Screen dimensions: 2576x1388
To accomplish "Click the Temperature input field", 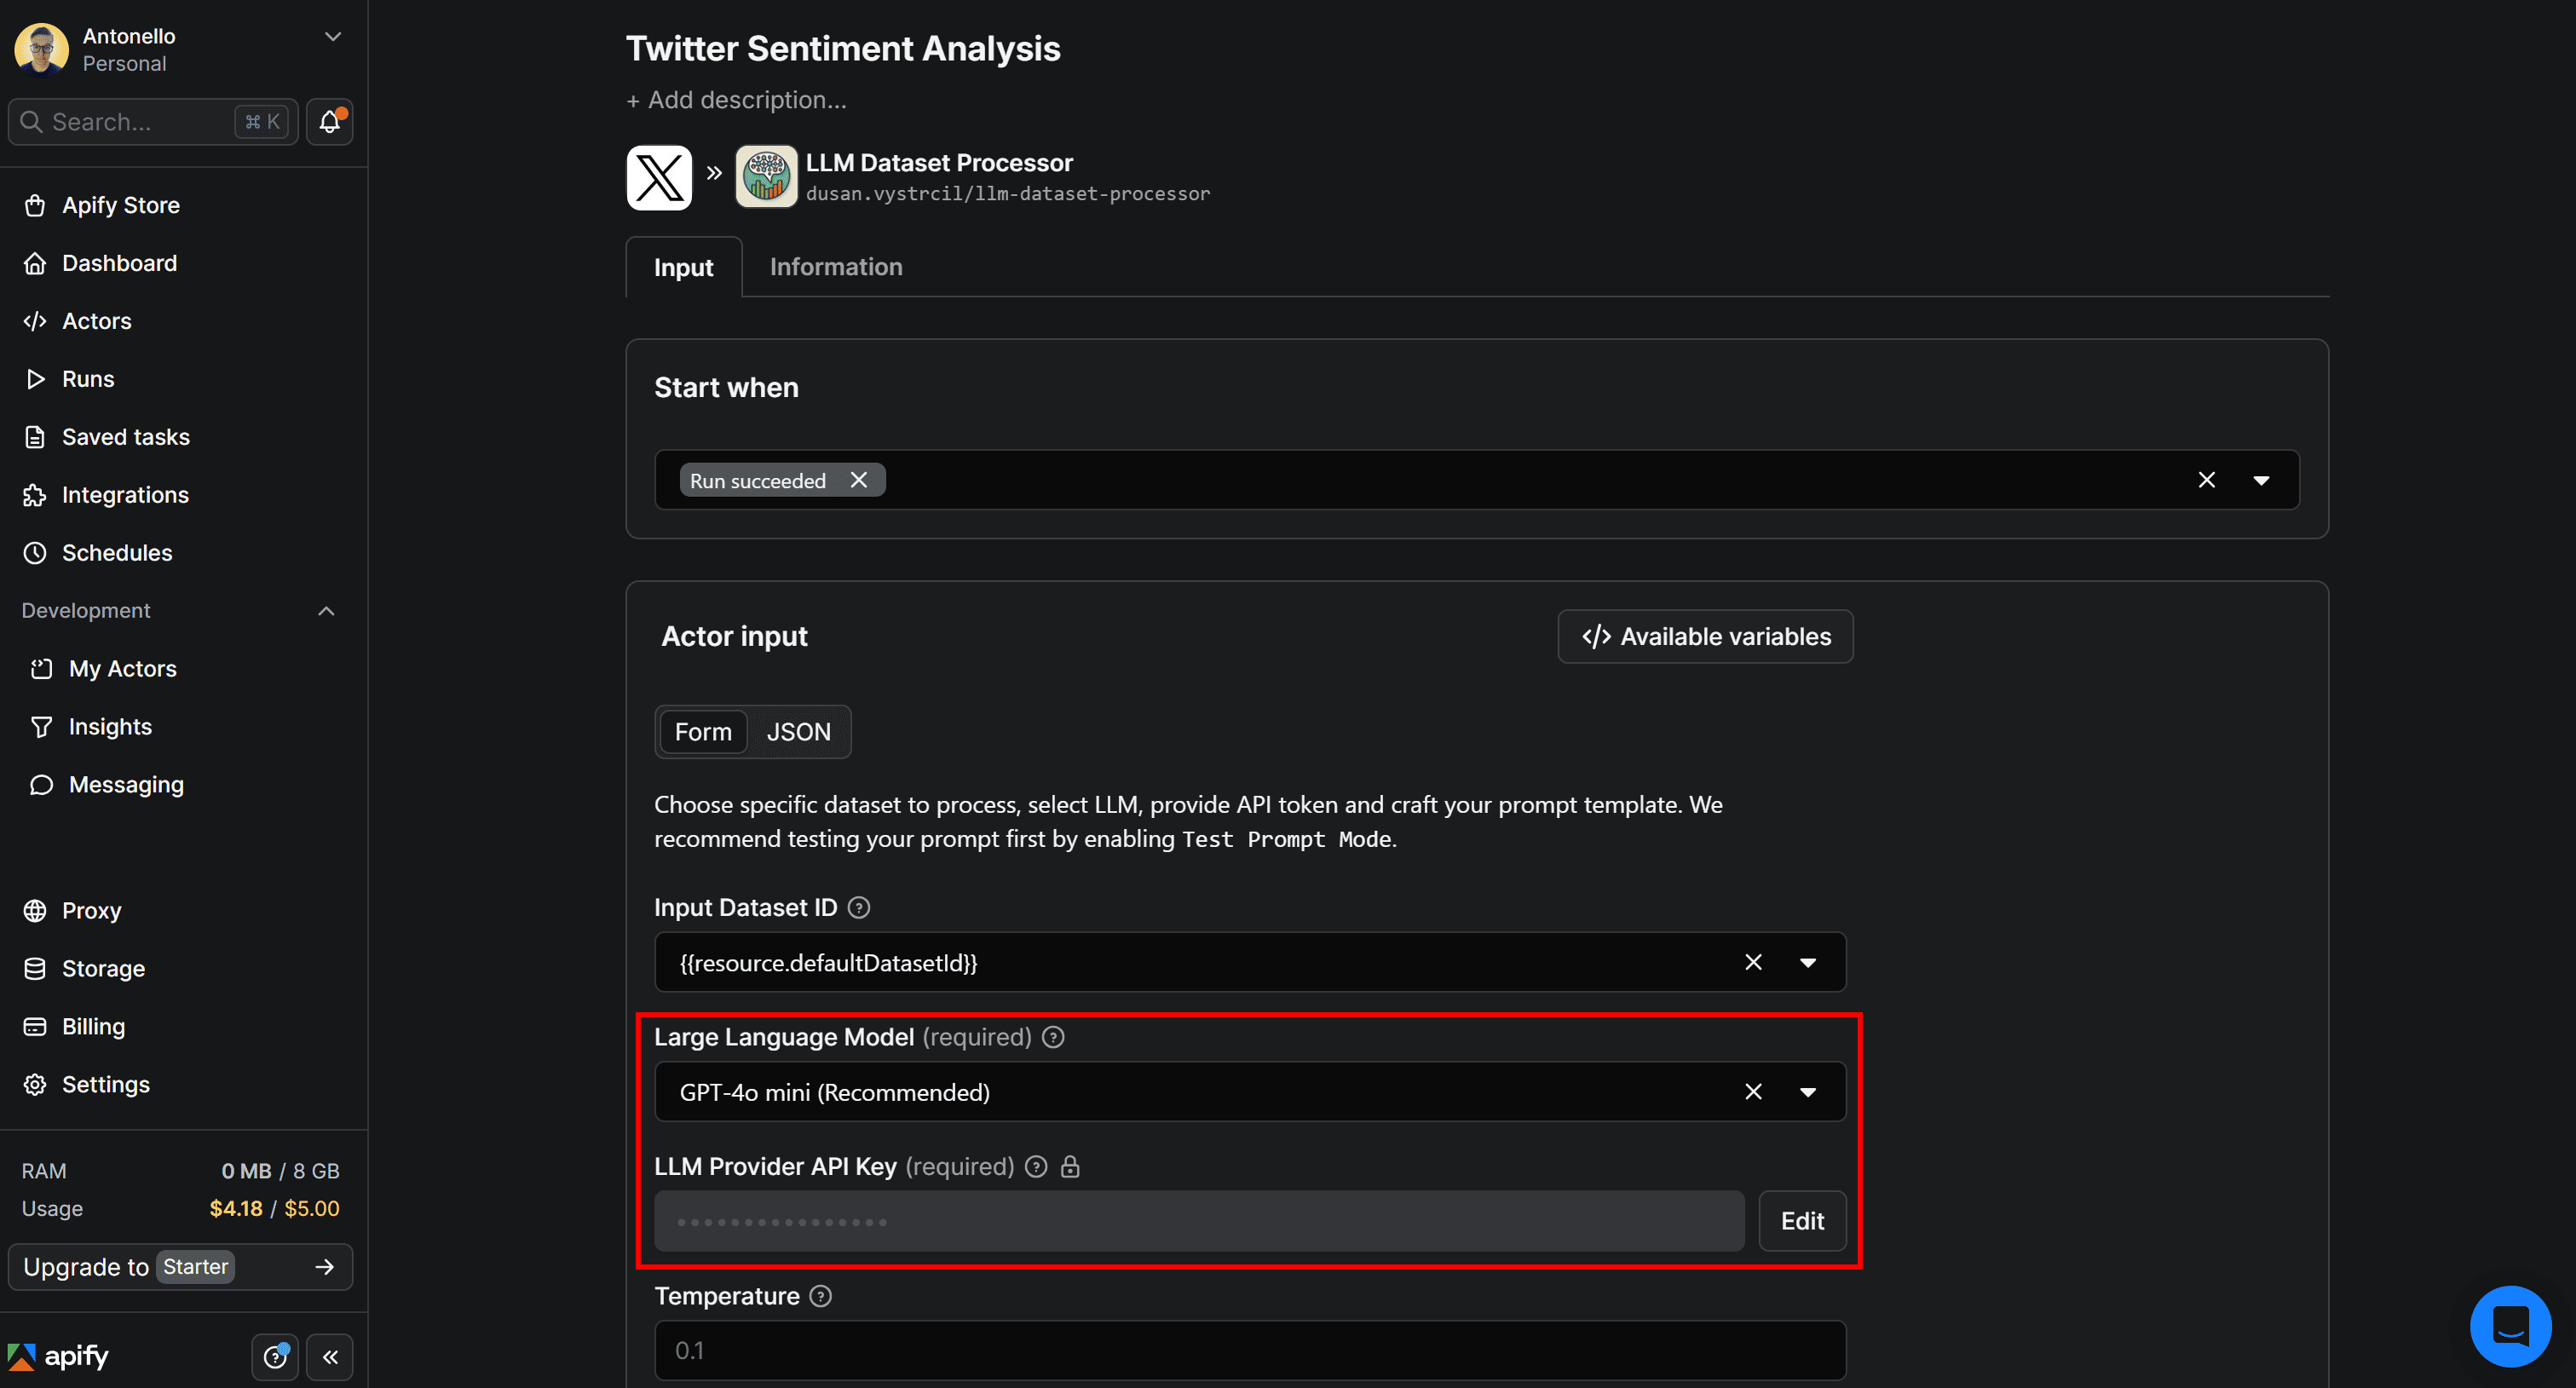I will [1248, 1350].
